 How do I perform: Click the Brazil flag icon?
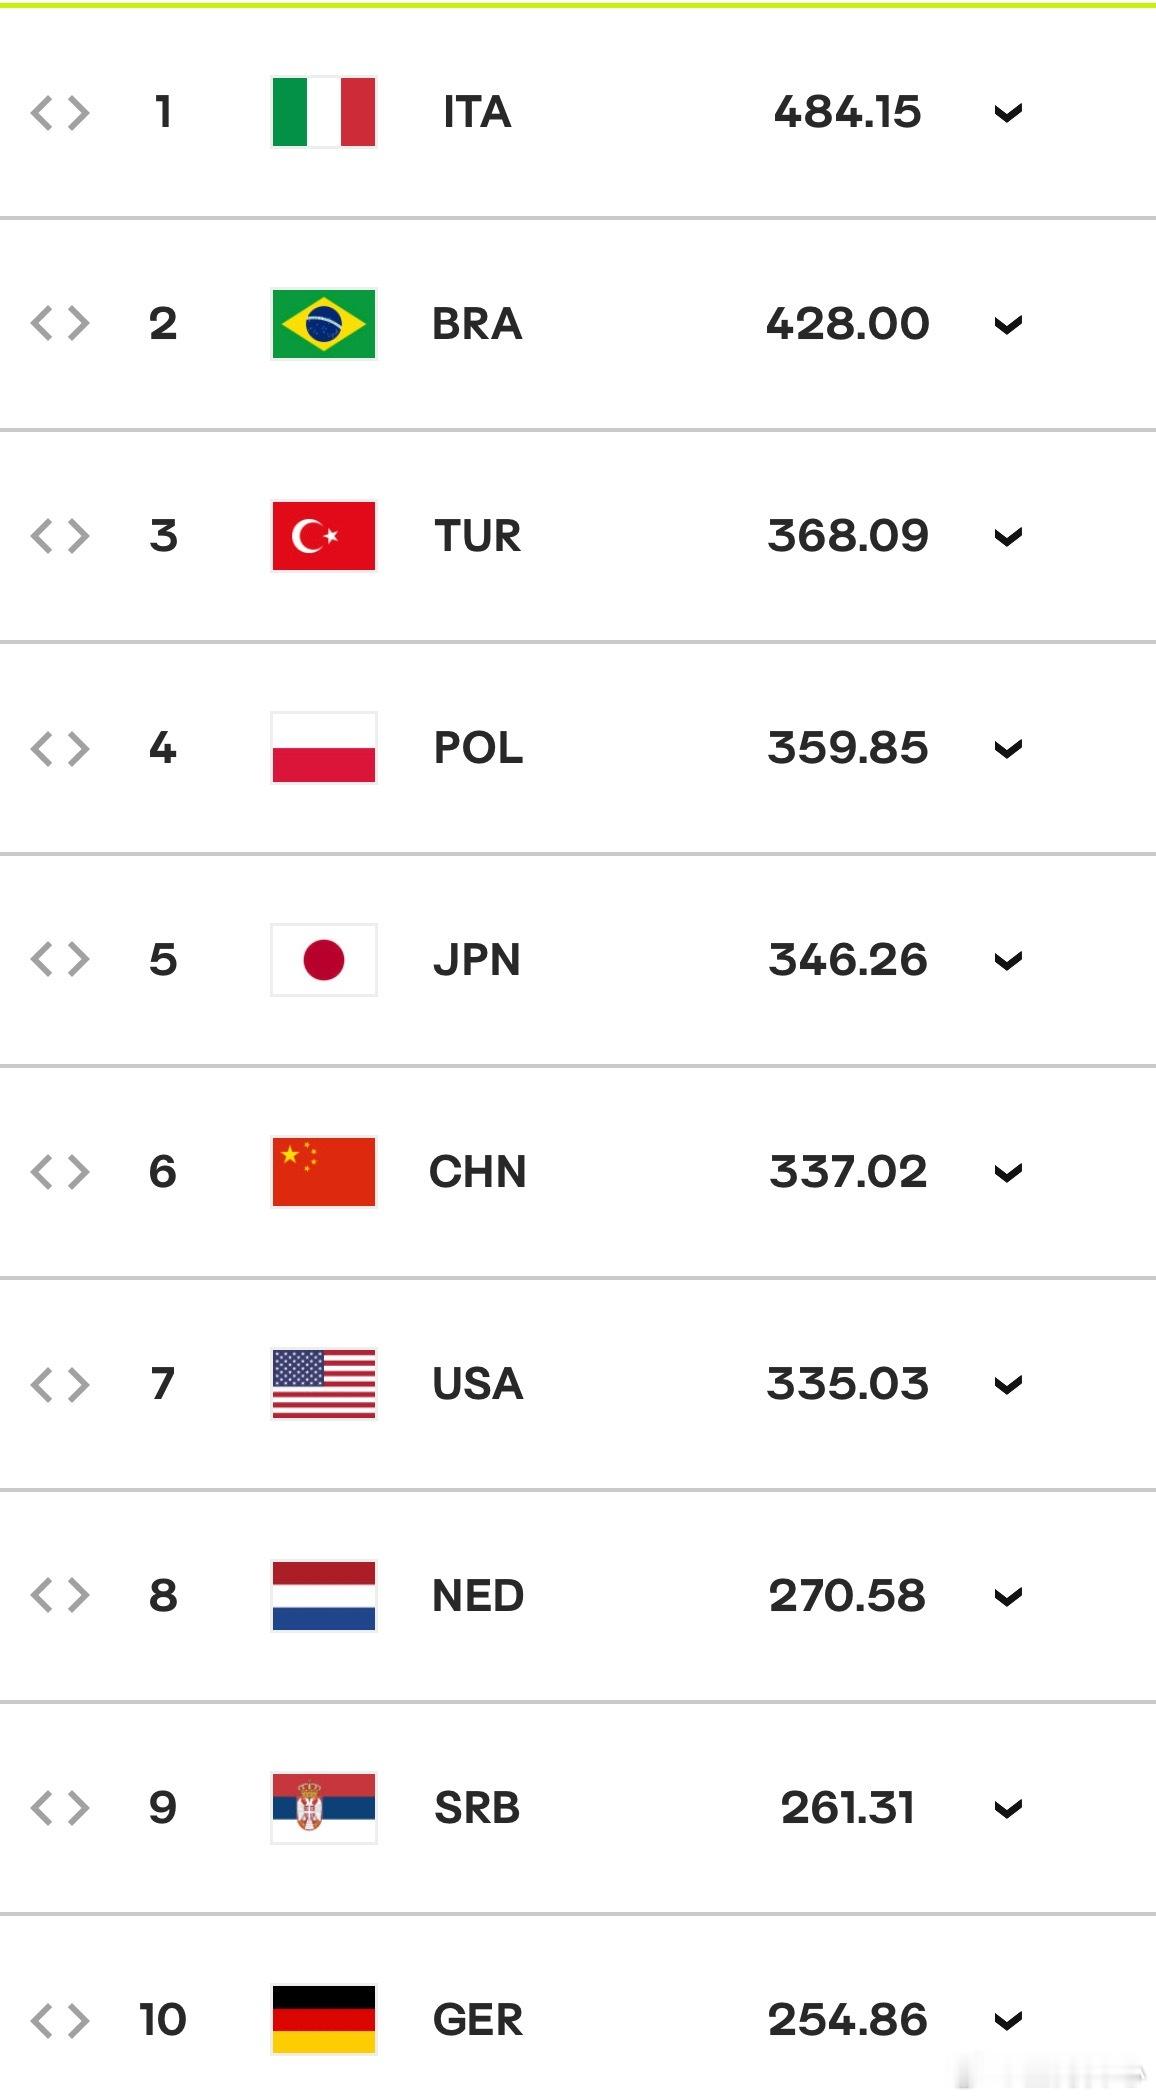324,324
